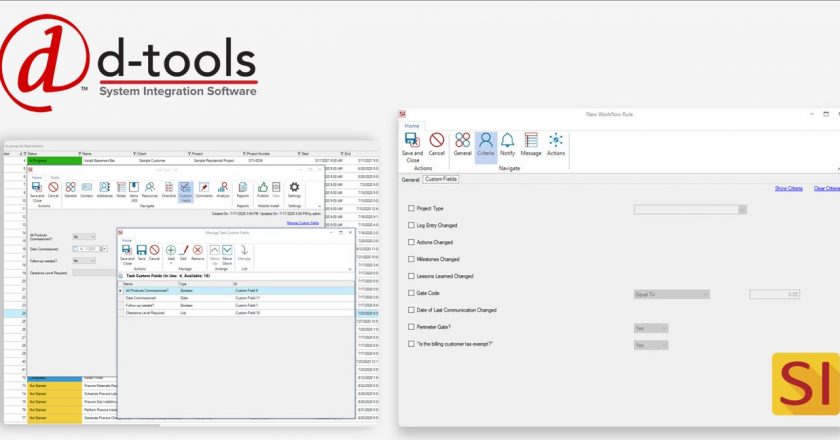
Task: Open All Products Commissioned dropdown
Action: (84, 236)
